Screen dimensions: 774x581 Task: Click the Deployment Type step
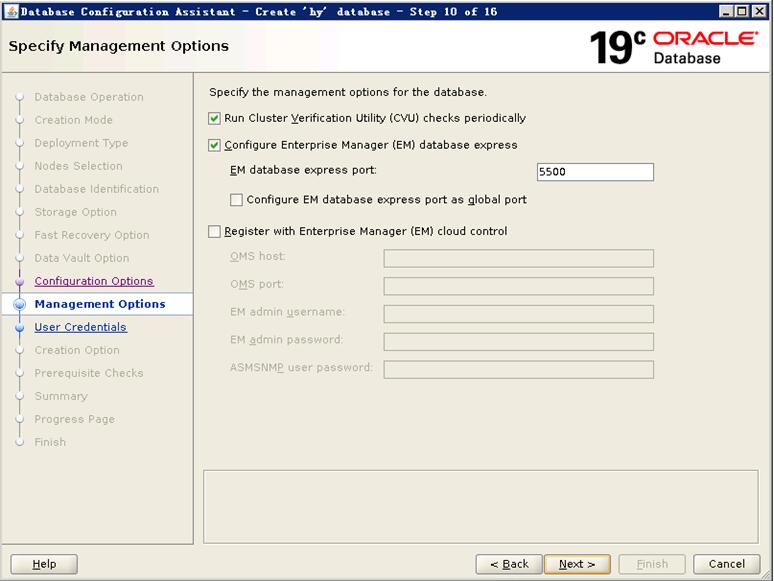point(81,143)
